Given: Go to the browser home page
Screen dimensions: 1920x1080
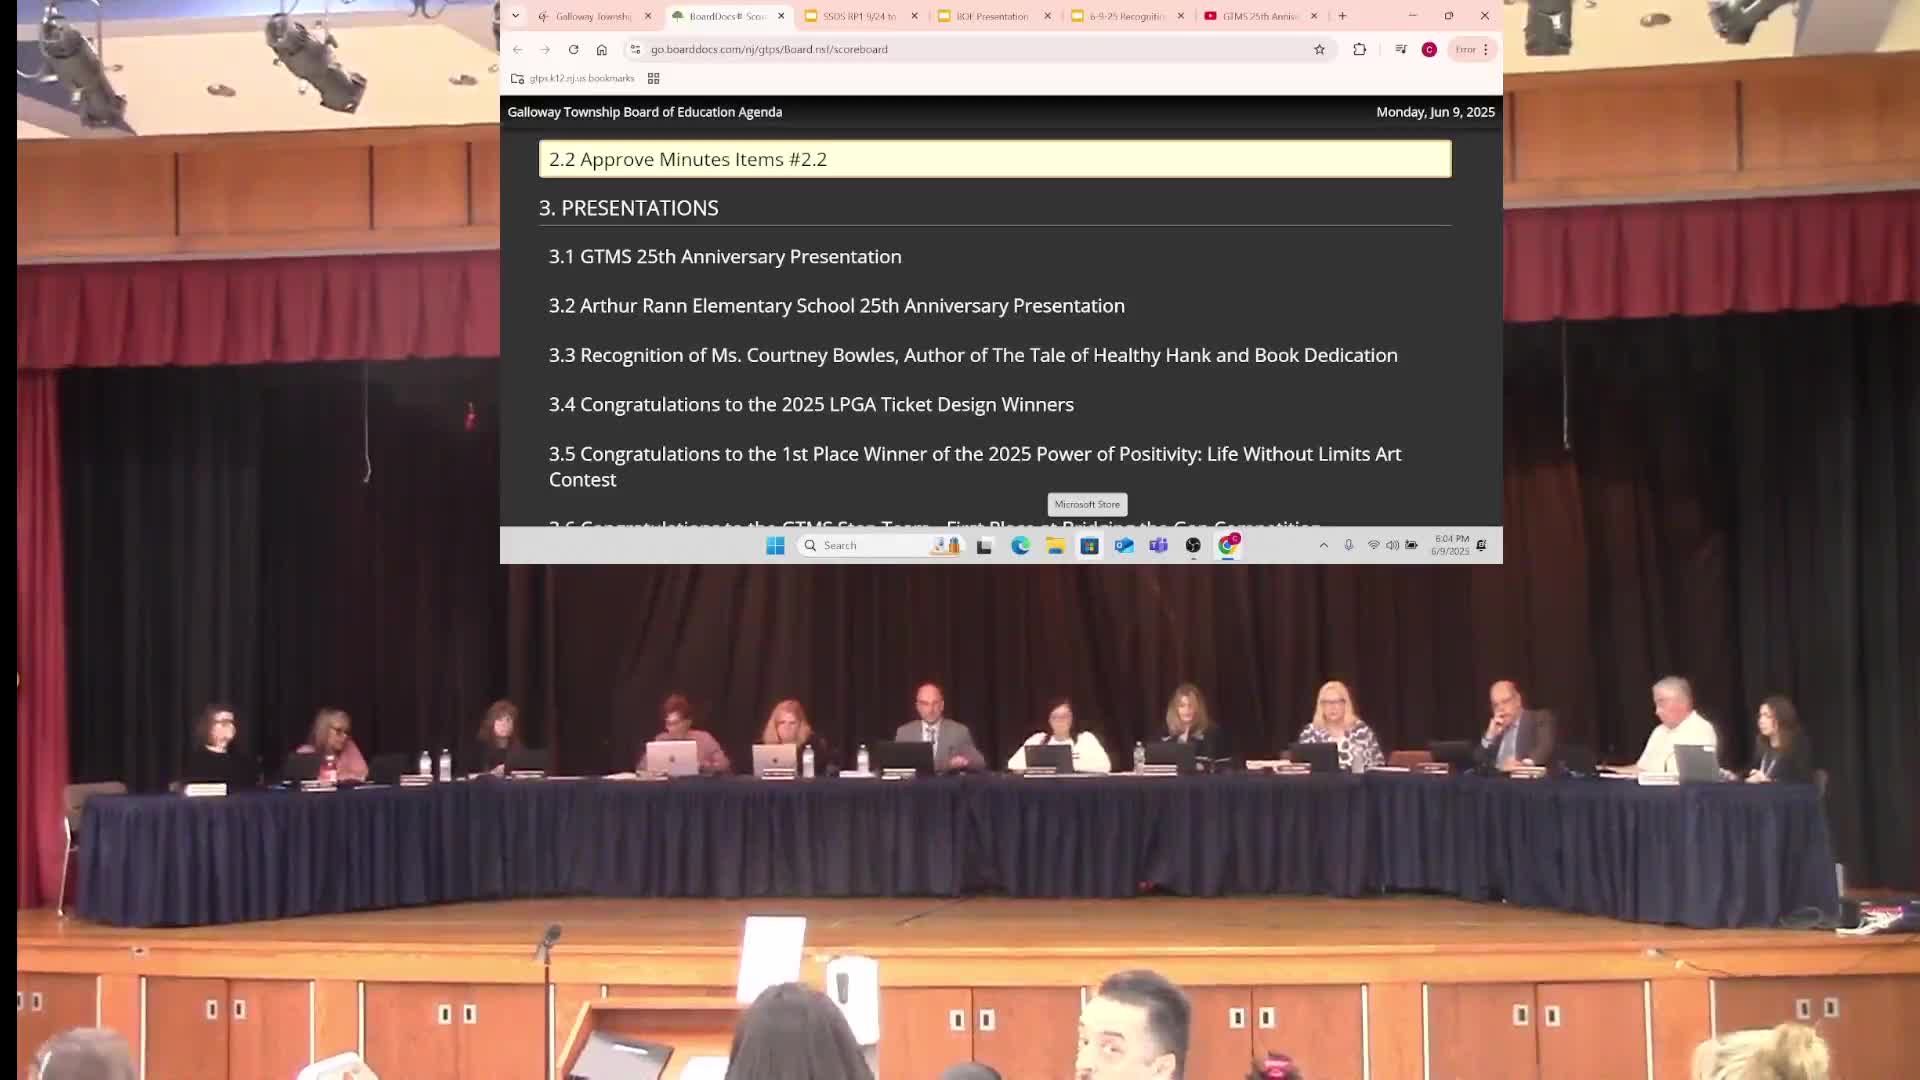Looking at the screenshot, I should (x=601, y=49).
